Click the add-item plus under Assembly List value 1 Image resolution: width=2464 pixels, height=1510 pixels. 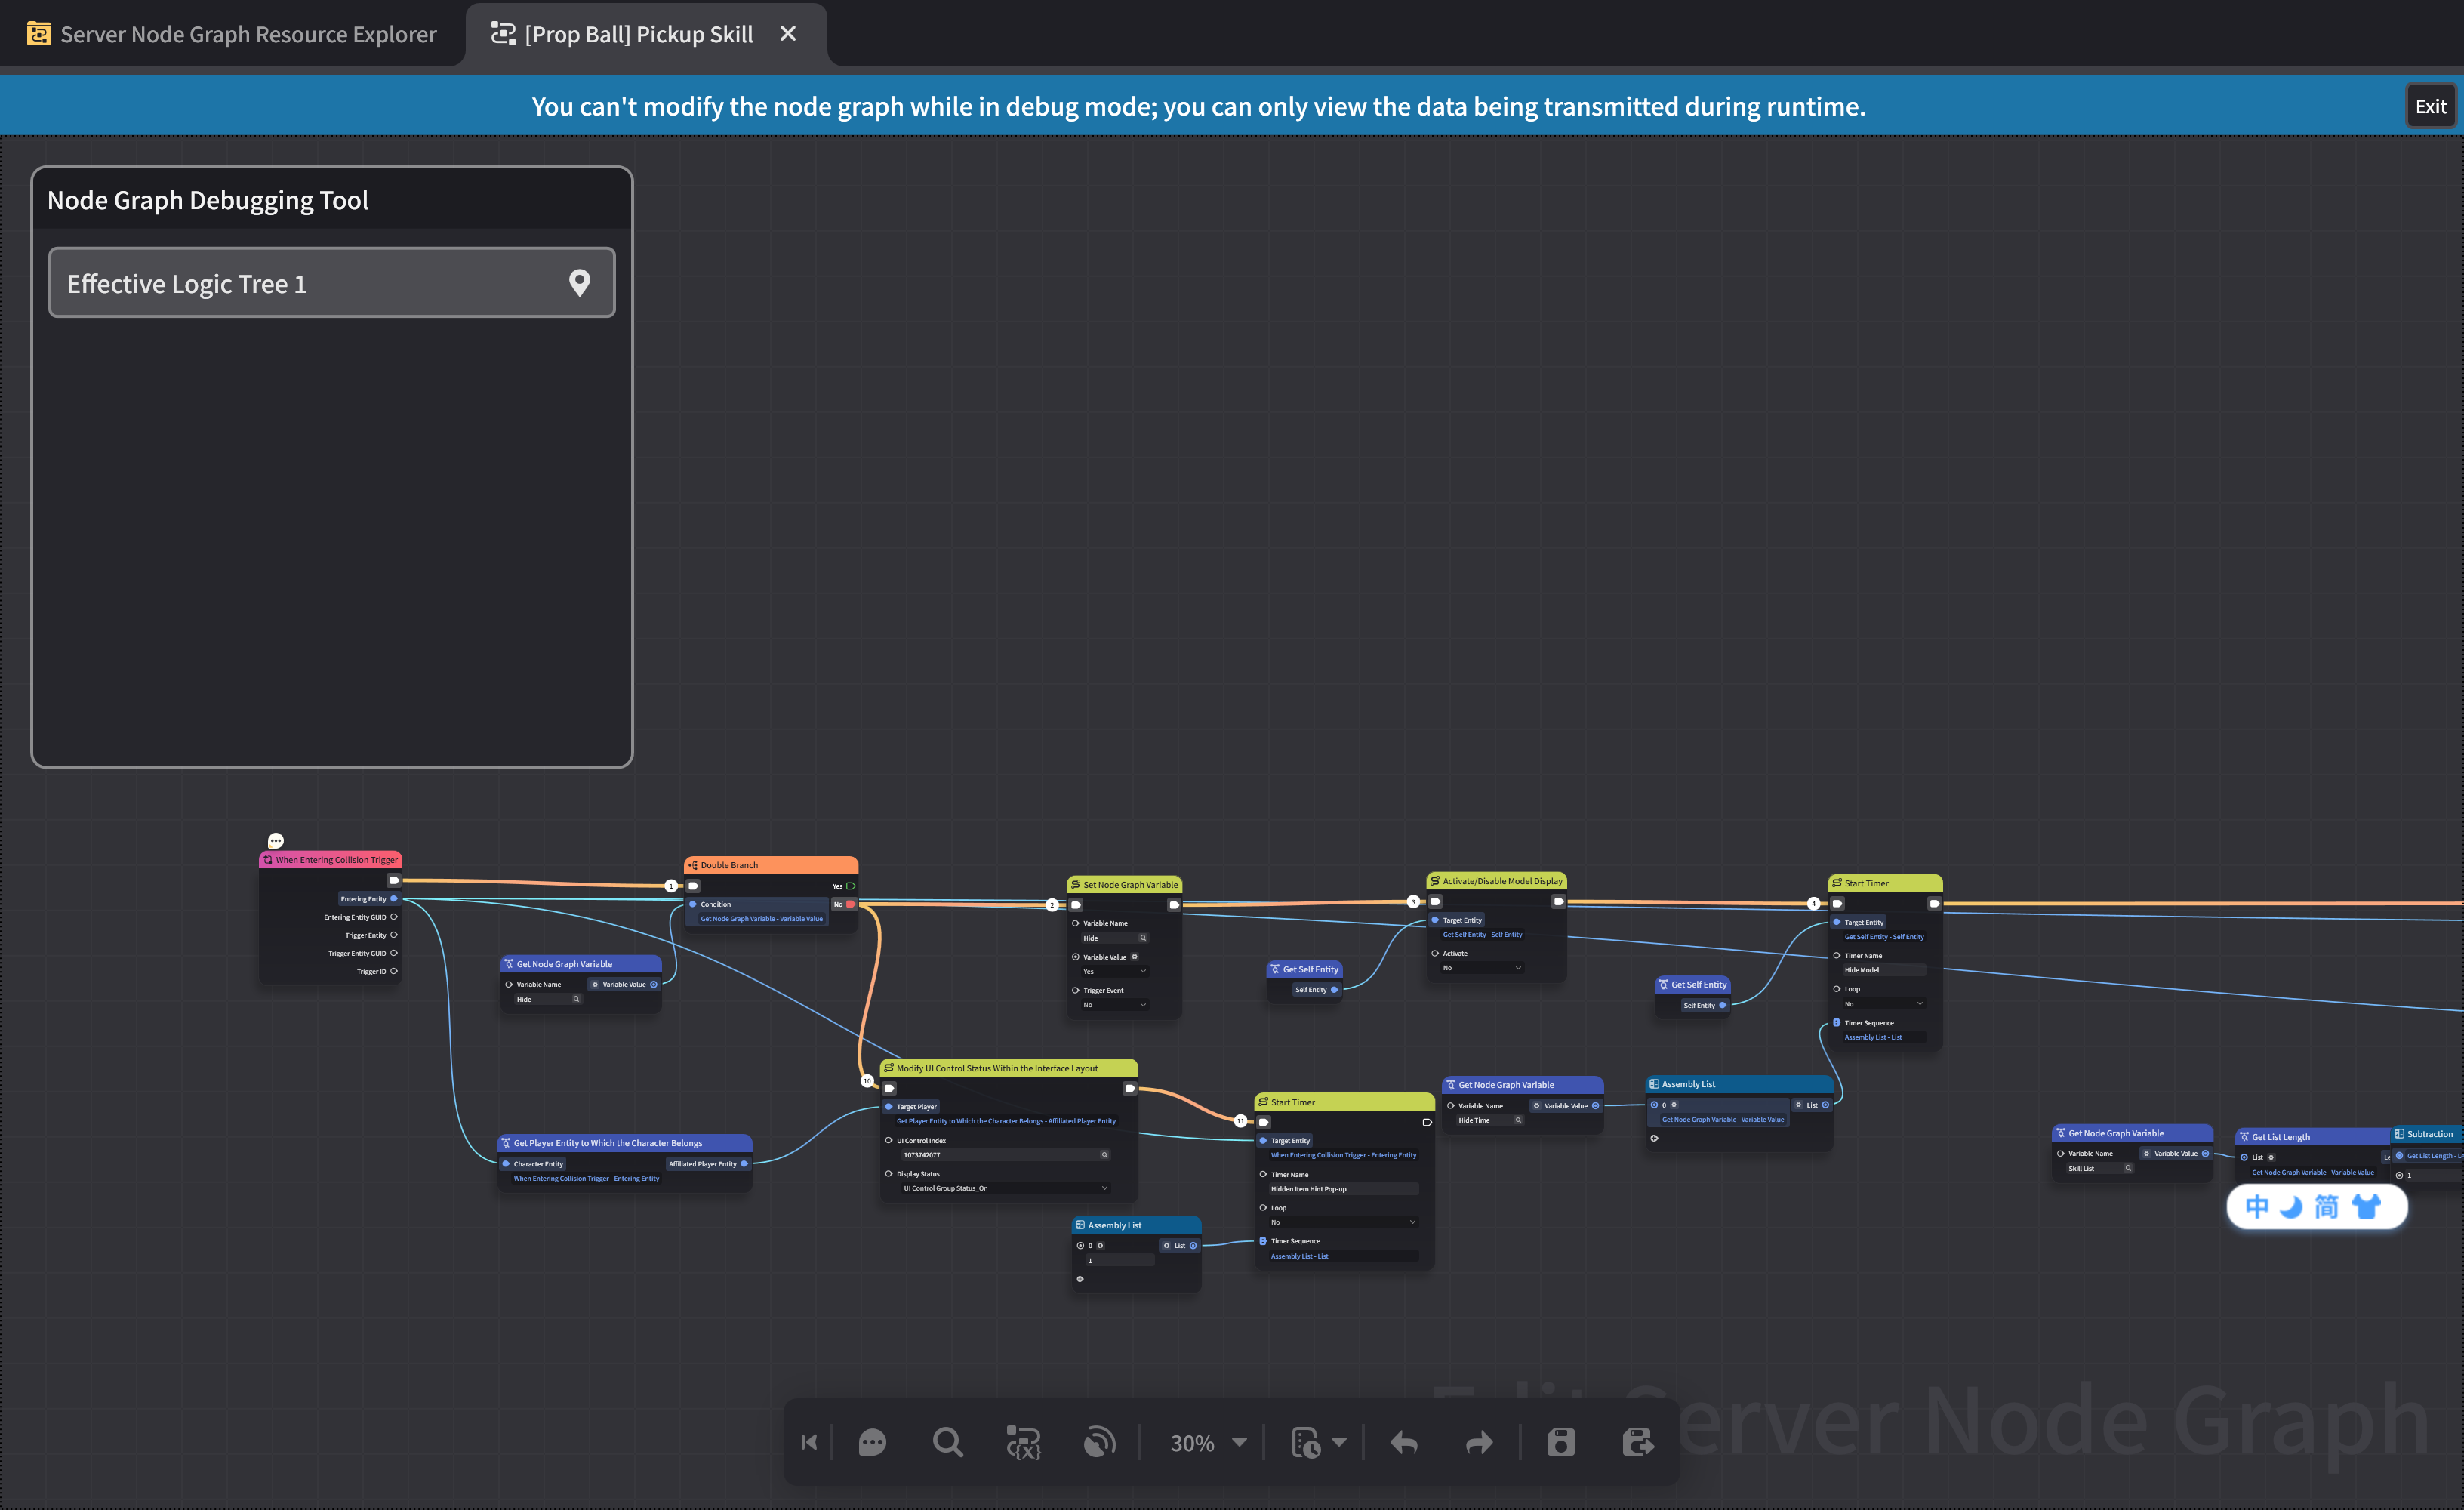(x=1080, y=1279)
